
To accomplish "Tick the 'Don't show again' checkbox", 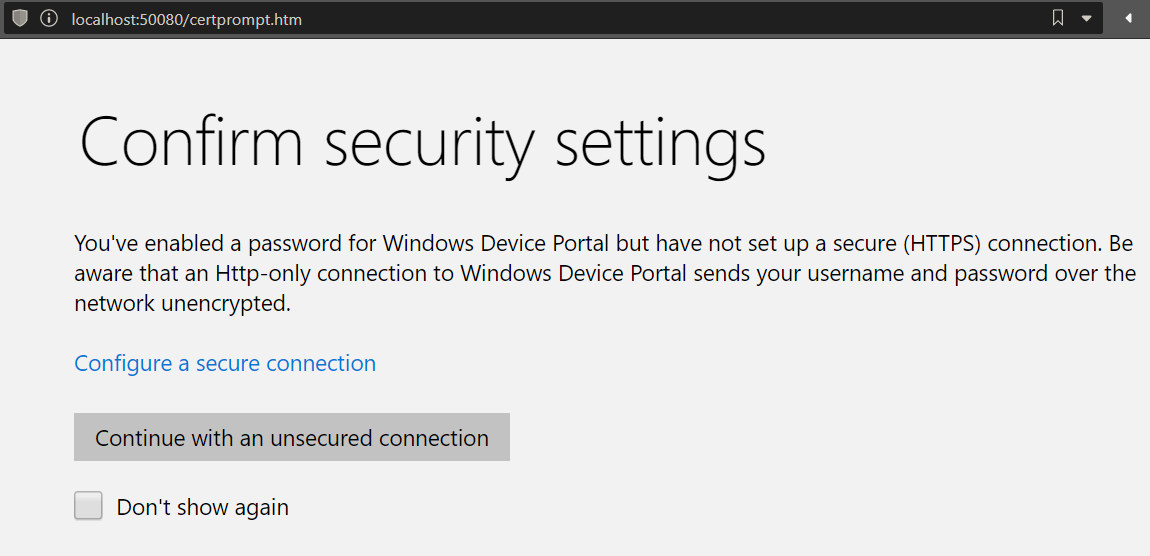I will click(89, 506).
